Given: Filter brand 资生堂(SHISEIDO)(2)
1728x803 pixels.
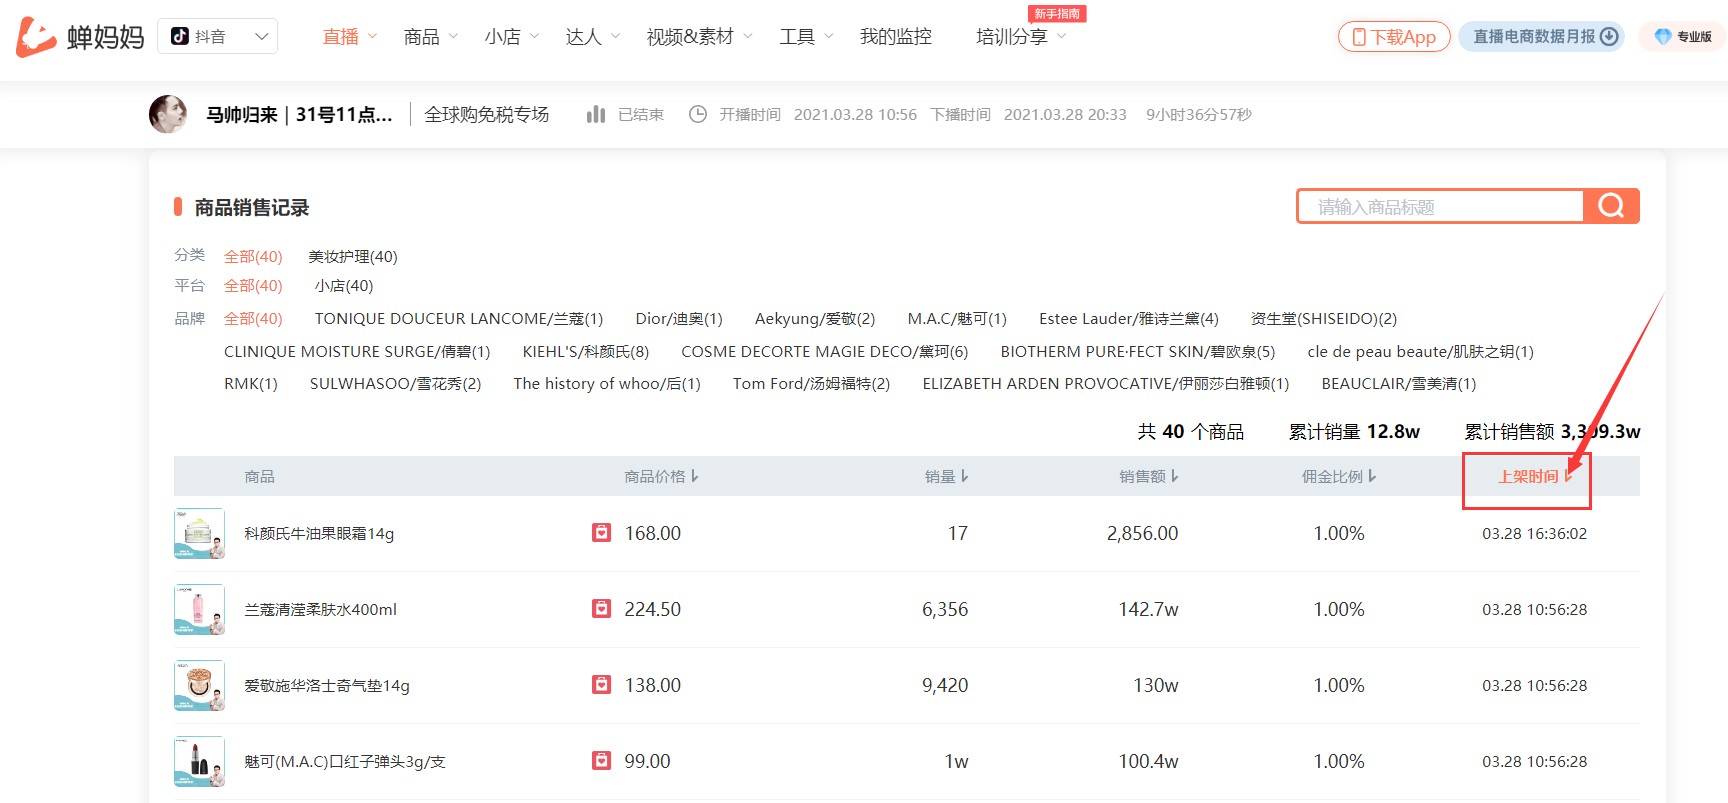Looking at the screenshot, I should pyautogui.click(x=1324, y=319).
